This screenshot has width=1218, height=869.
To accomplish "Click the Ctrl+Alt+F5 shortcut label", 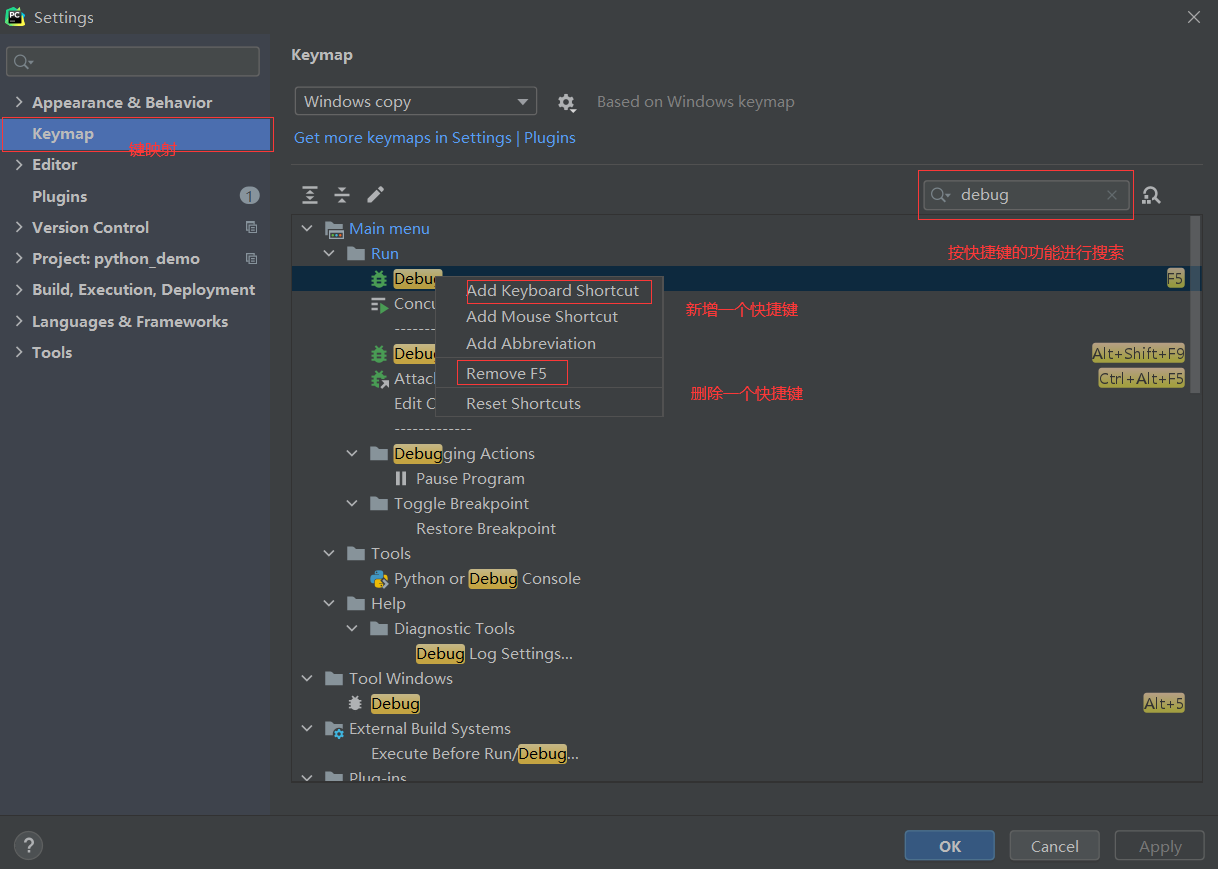I will (x=1141, y=379).
